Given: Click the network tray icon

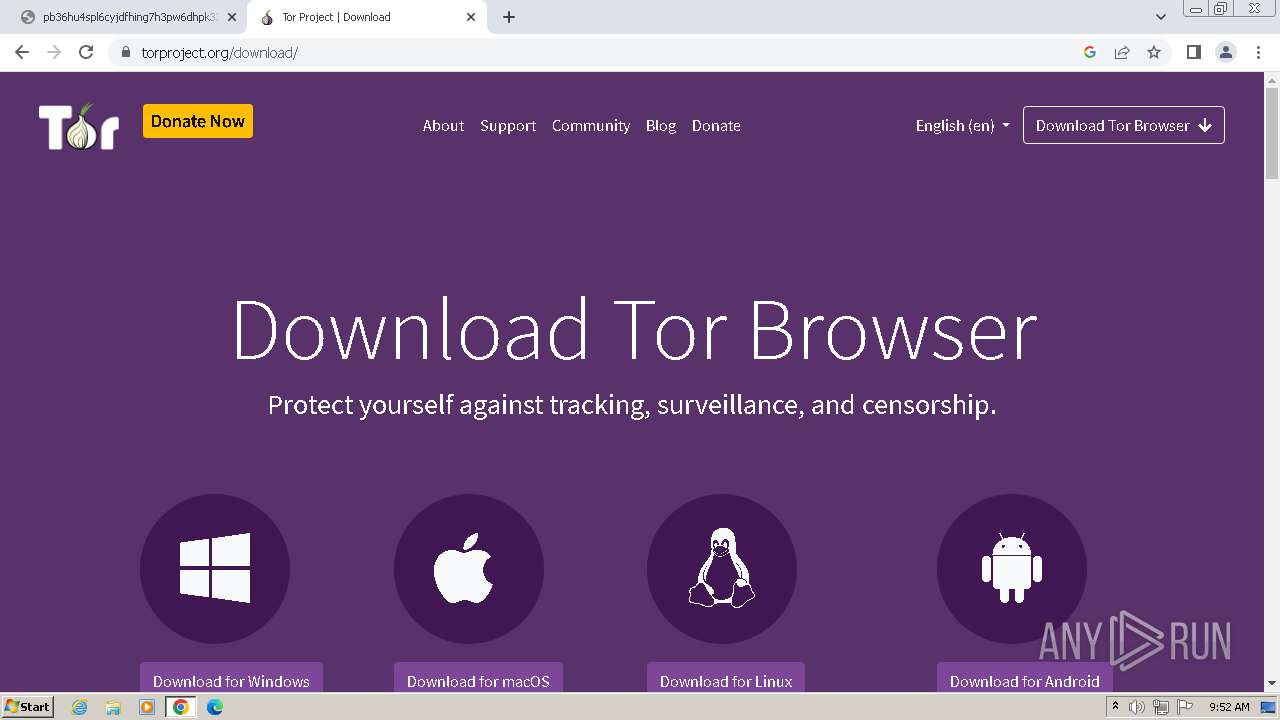Looking at the screenshot, I should [x=1161, y=707].
